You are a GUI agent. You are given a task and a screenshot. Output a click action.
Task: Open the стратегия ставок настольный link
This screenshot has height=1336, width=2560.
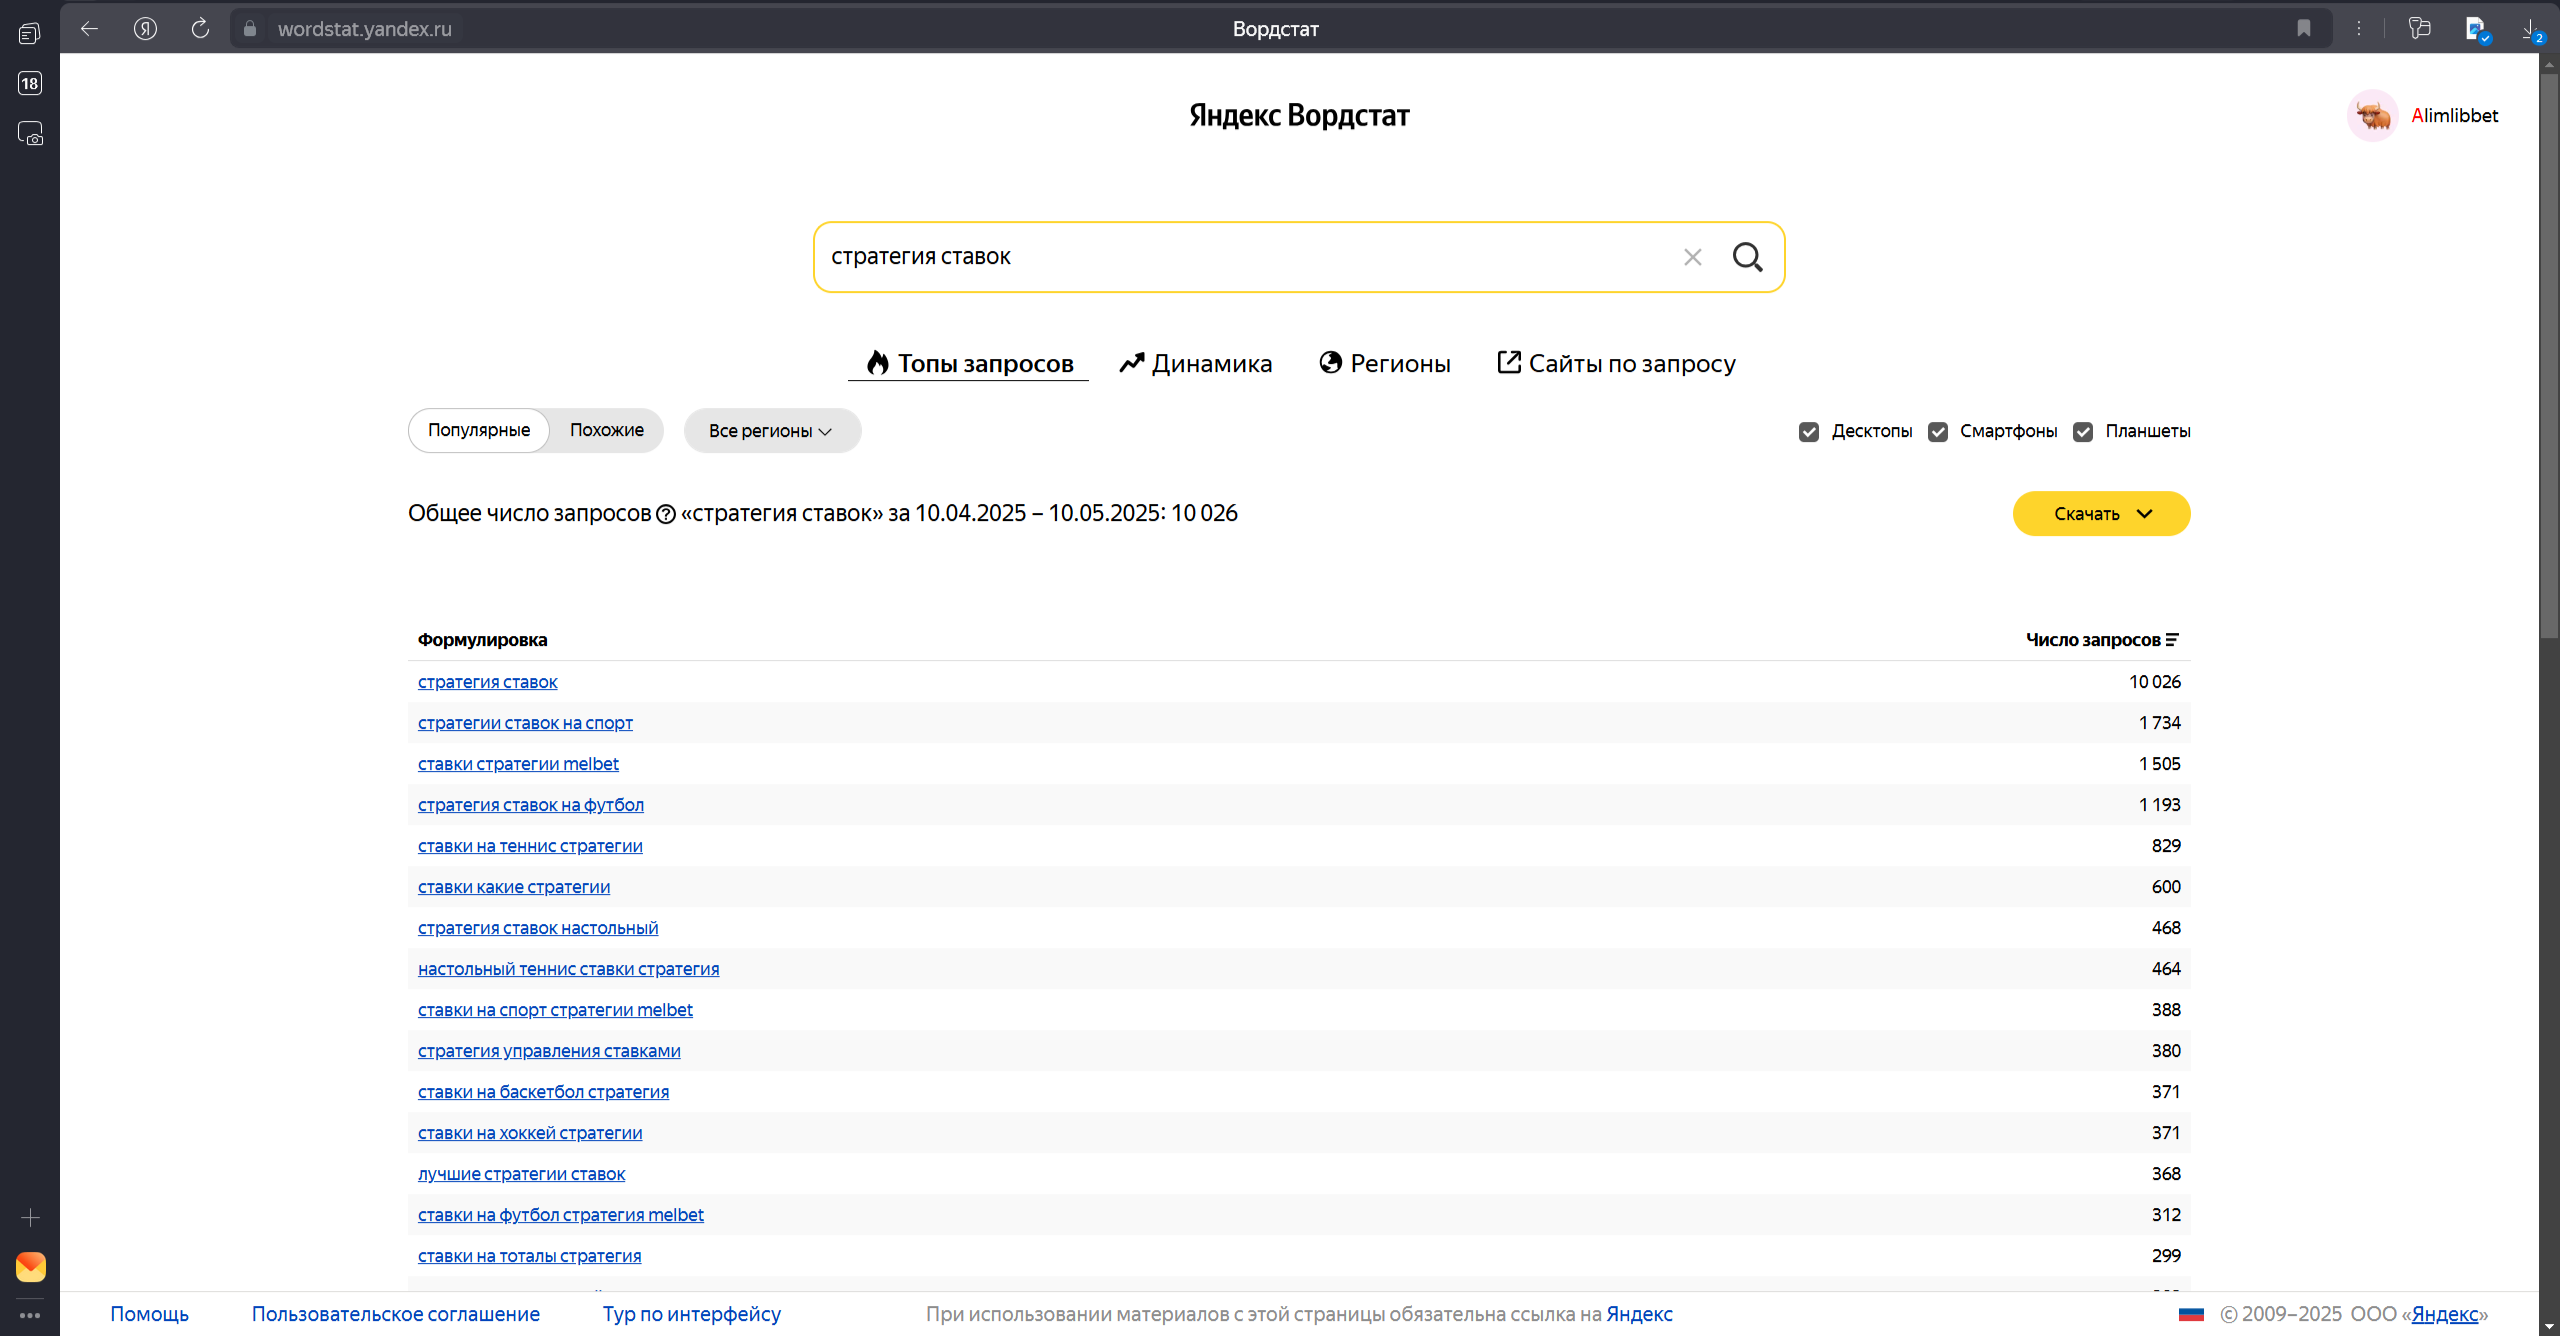tap(538, 928)
